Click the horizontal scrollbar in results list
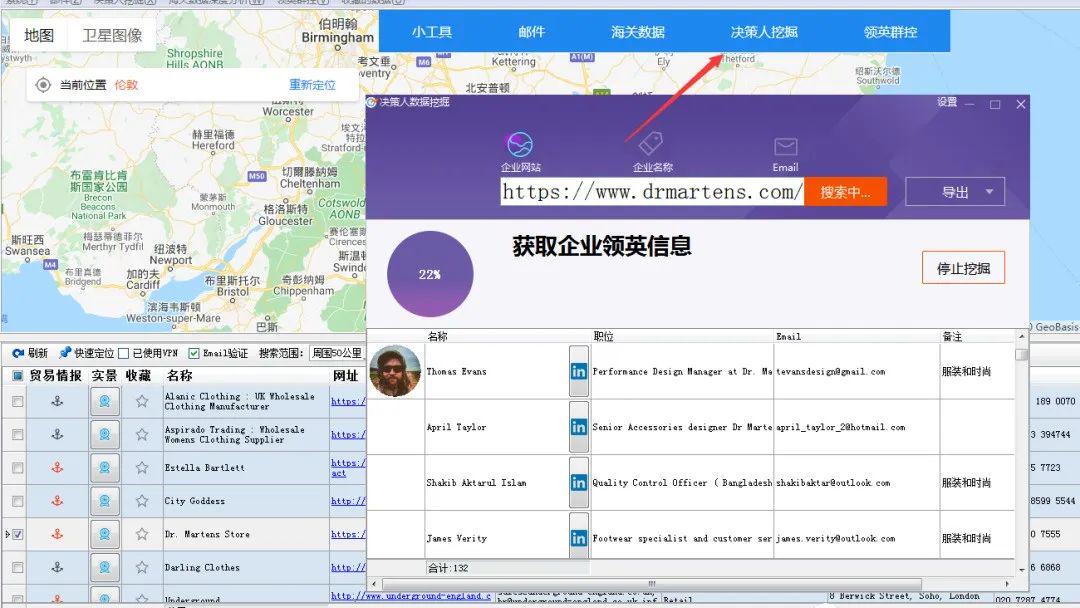 point(651,584)
